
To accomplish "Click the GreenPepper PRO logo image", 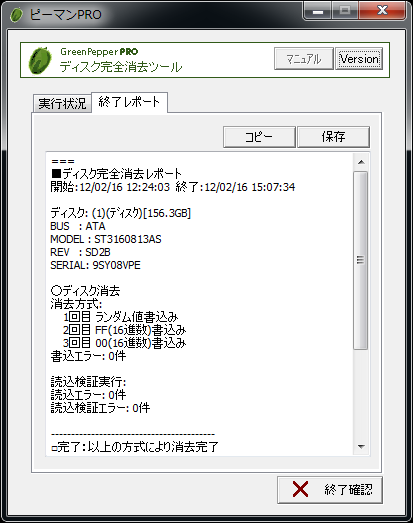I will [x=40, y=60].
